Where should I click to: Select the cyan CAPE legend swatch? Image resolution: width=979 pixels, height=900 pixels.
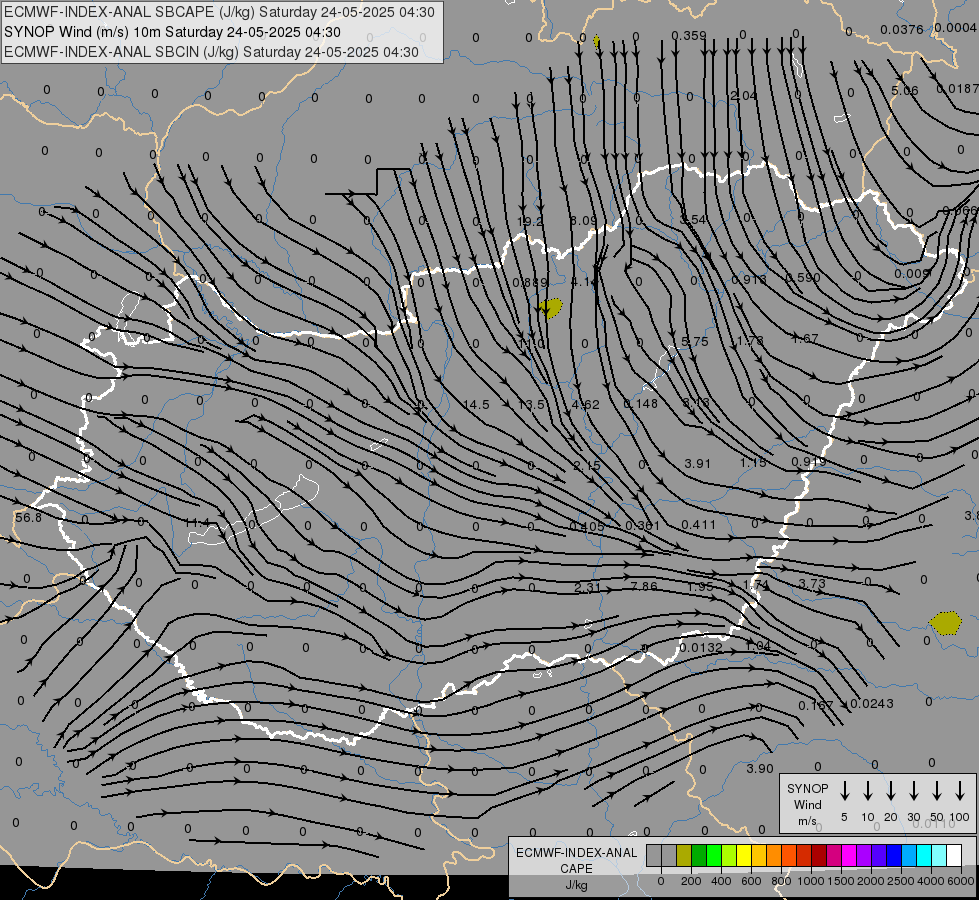coord(923,855)
